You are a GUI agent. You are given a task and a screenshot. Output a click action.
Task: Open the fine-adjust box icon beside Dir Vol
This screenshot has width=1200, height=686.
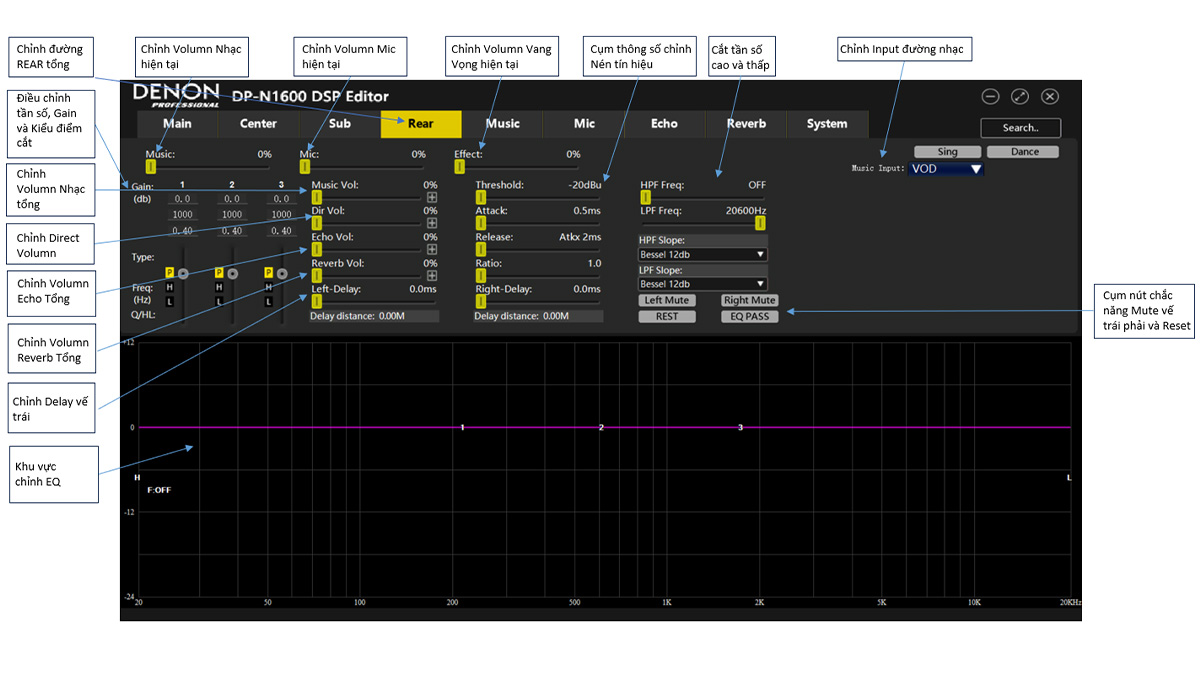(x=432, y=223)
